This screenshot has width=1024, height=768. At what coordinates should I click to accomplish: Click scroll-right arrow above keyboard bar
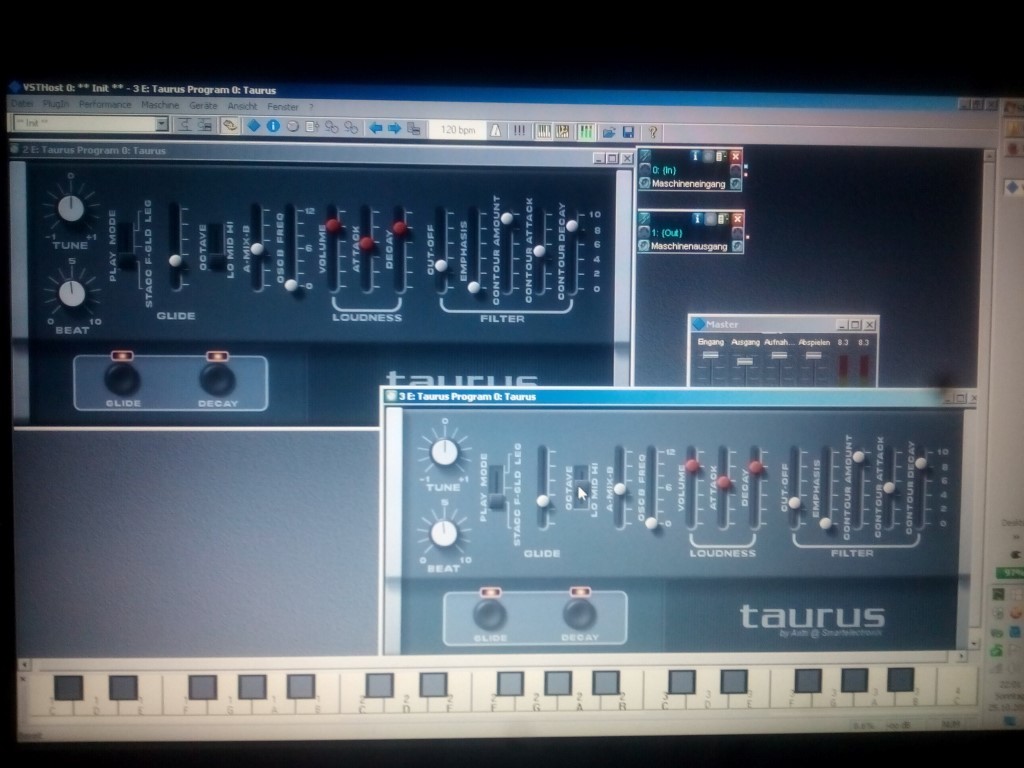tap(961, 656)
